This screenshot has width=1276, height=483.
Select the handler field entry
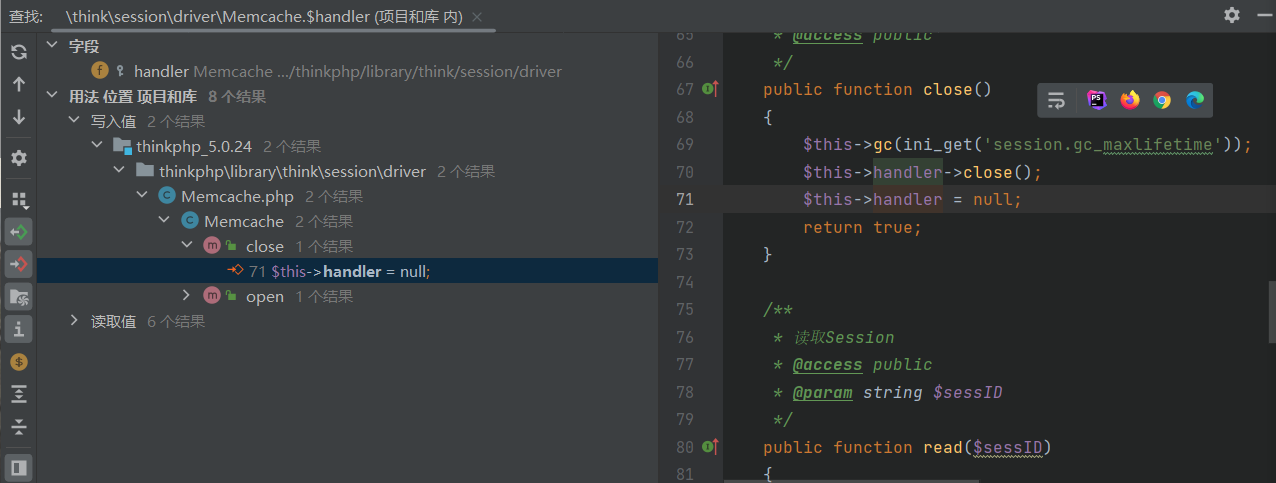pyautogui.click(x=161, y=72)
